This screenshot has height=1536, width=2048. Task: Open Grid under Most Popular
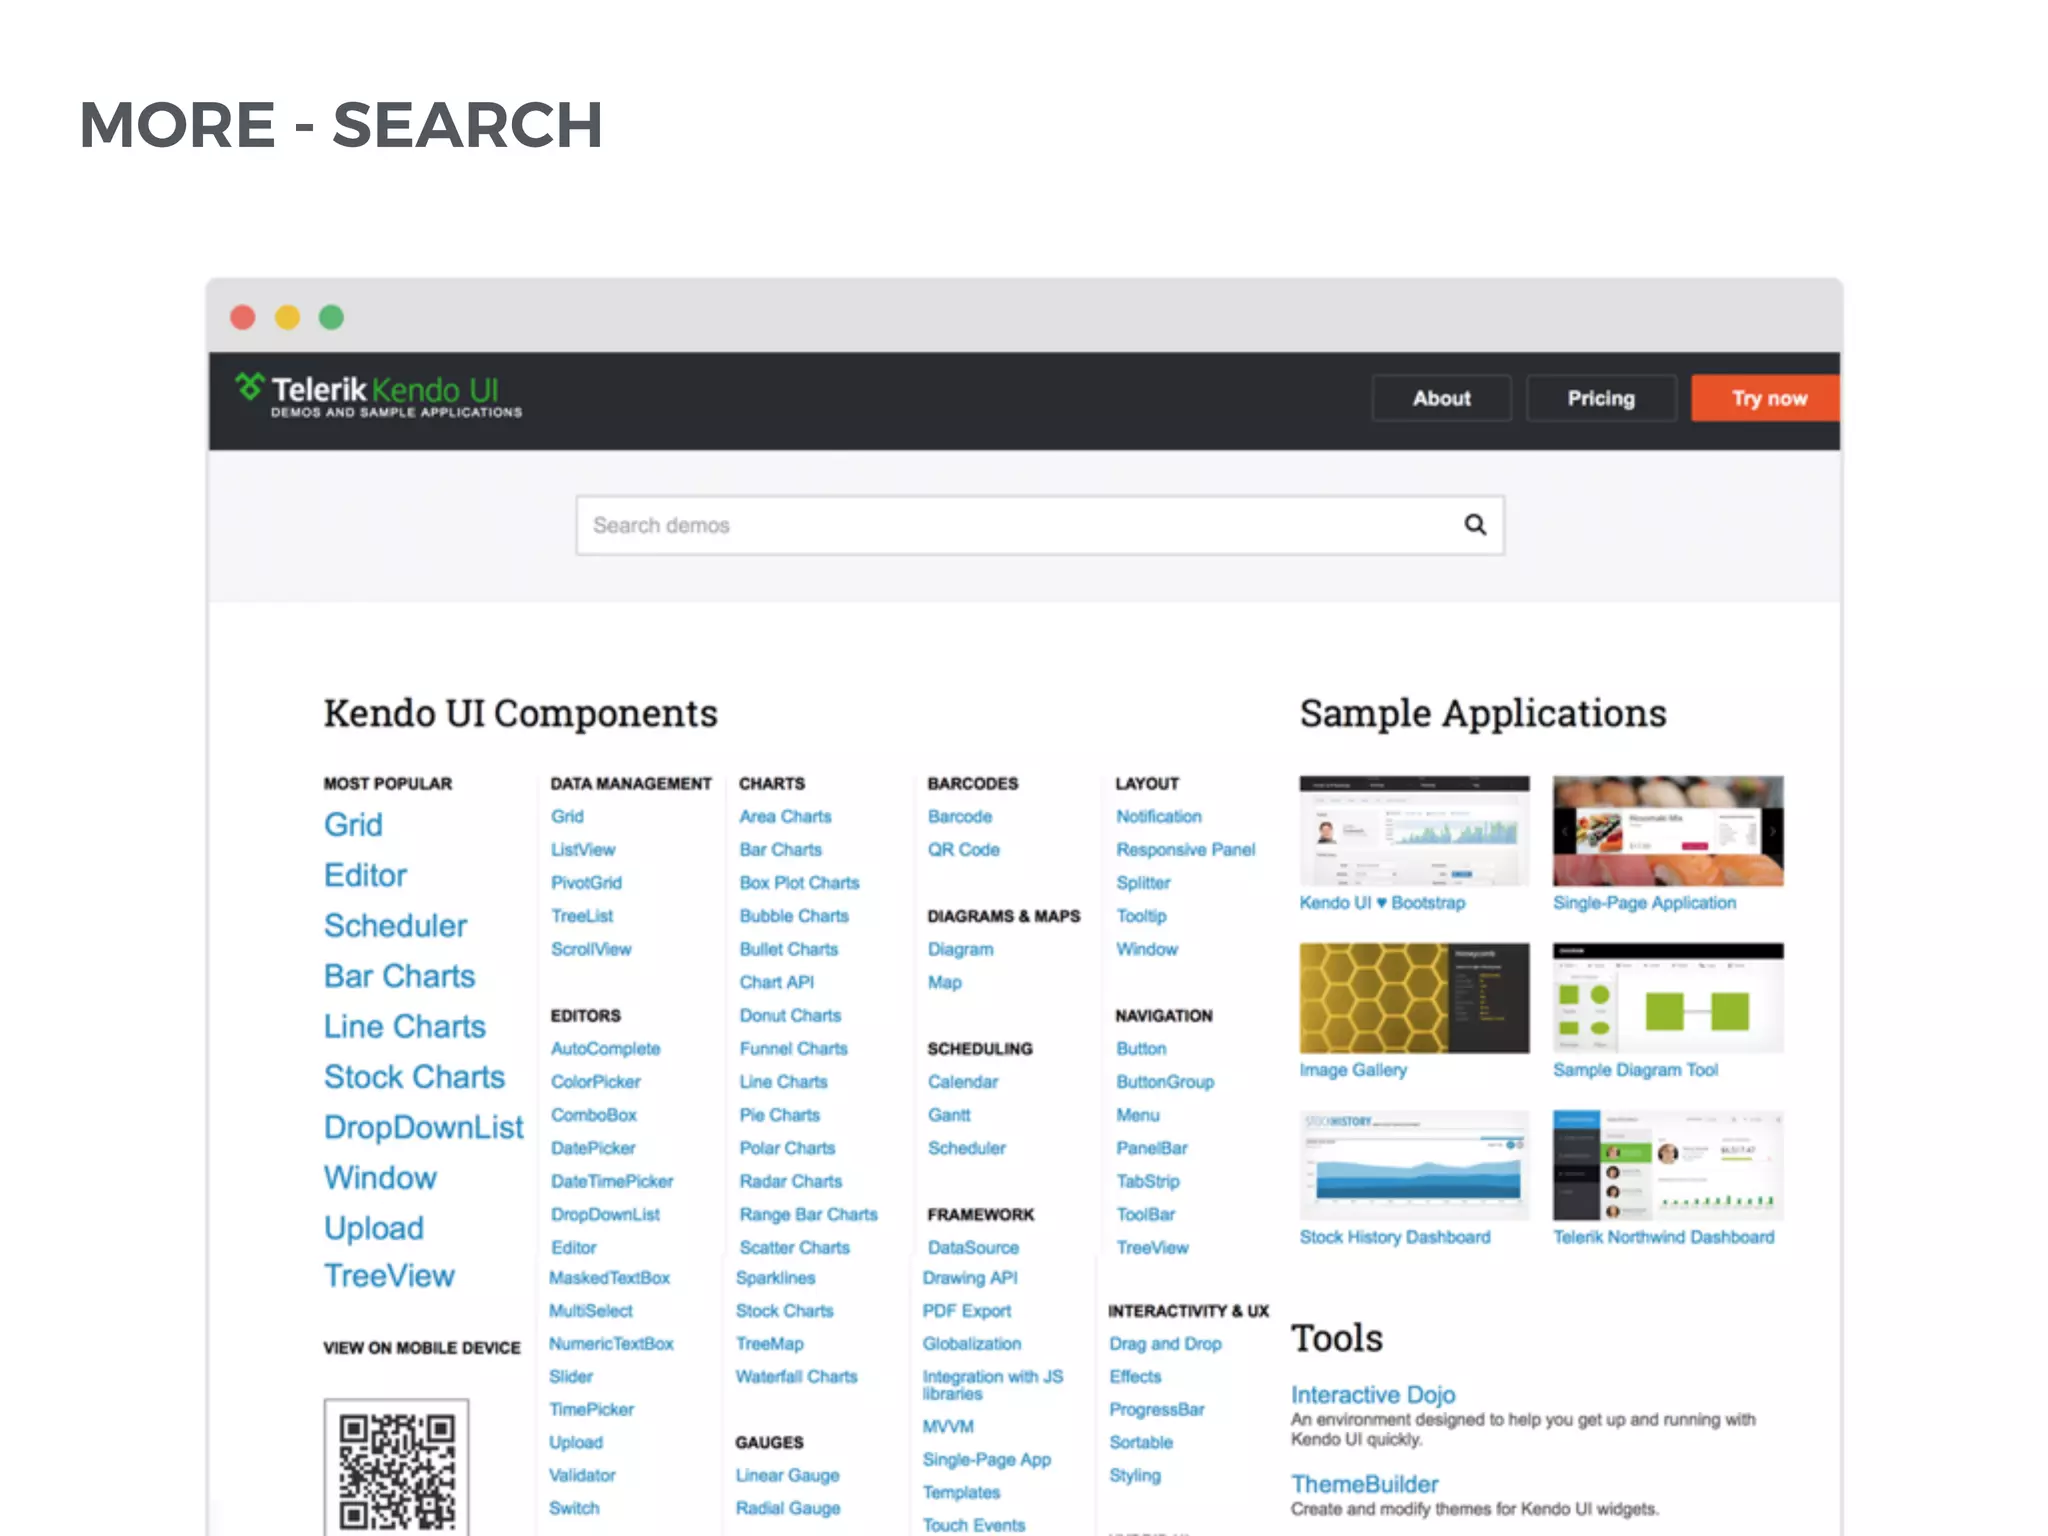tap(353, 824)
